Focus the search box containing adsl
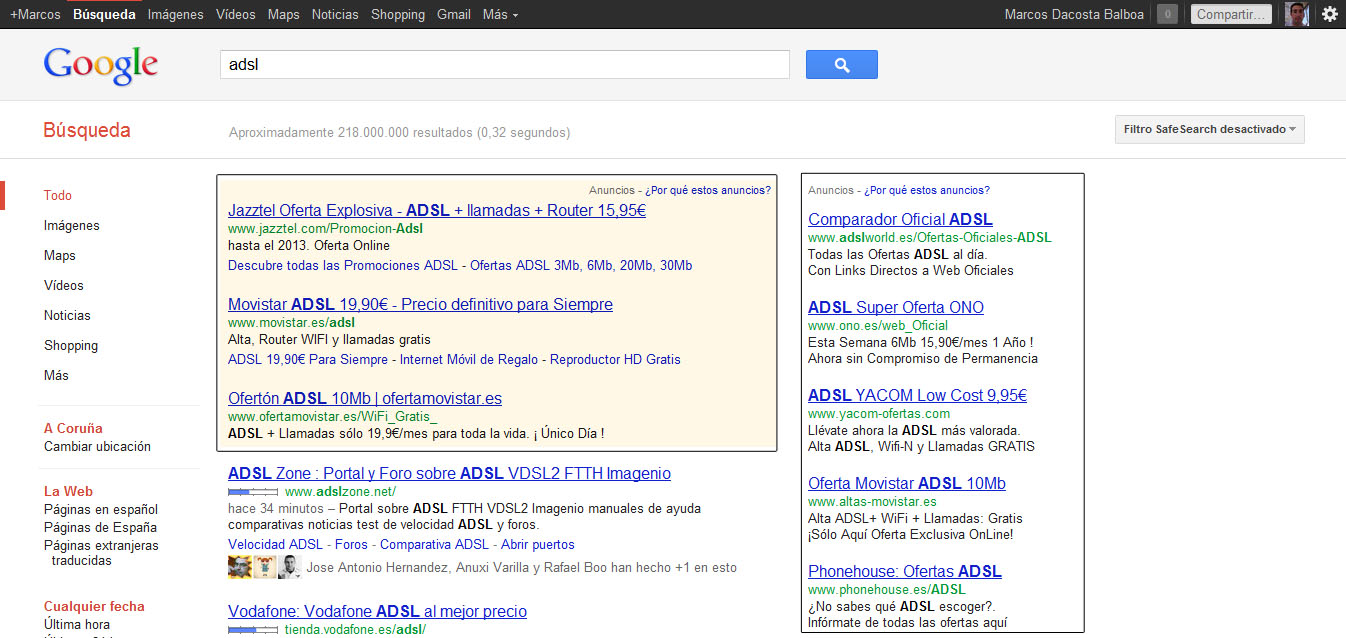 pyautogui.click(x=505, y=65)
